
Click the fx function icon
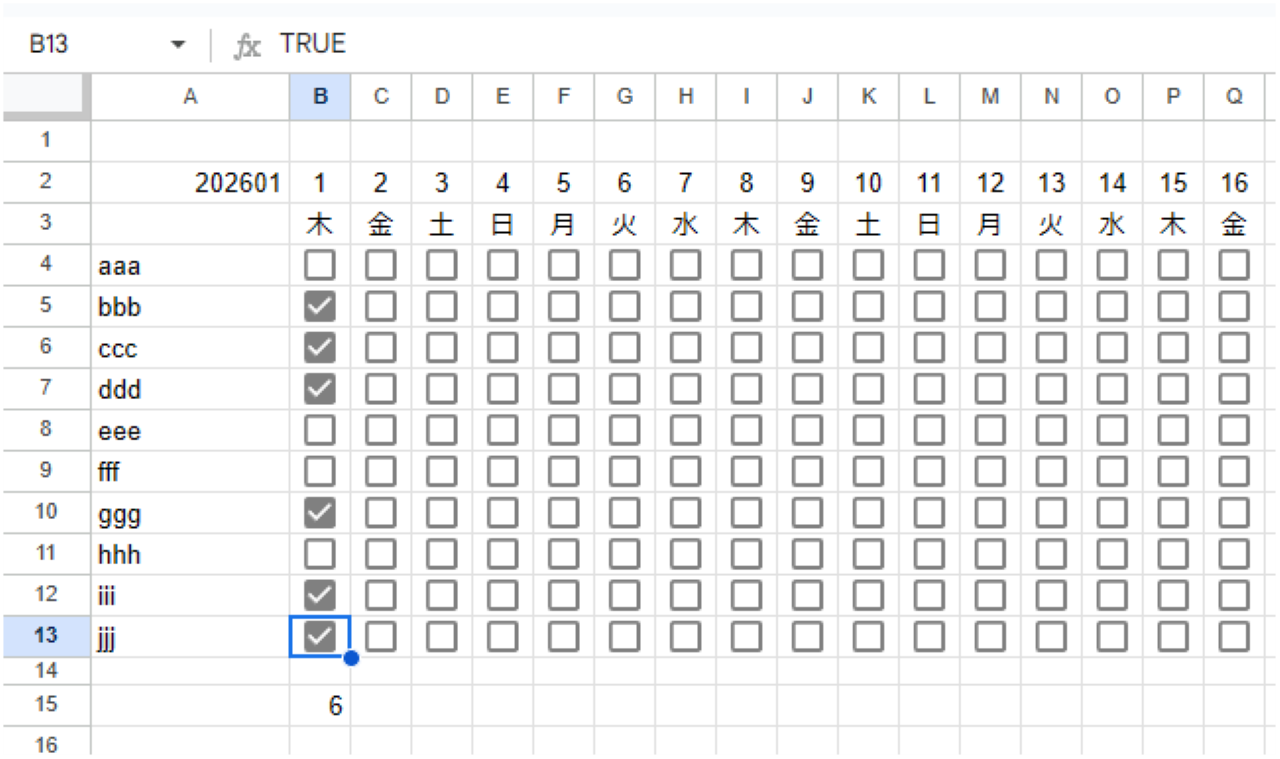click(247, 45)
